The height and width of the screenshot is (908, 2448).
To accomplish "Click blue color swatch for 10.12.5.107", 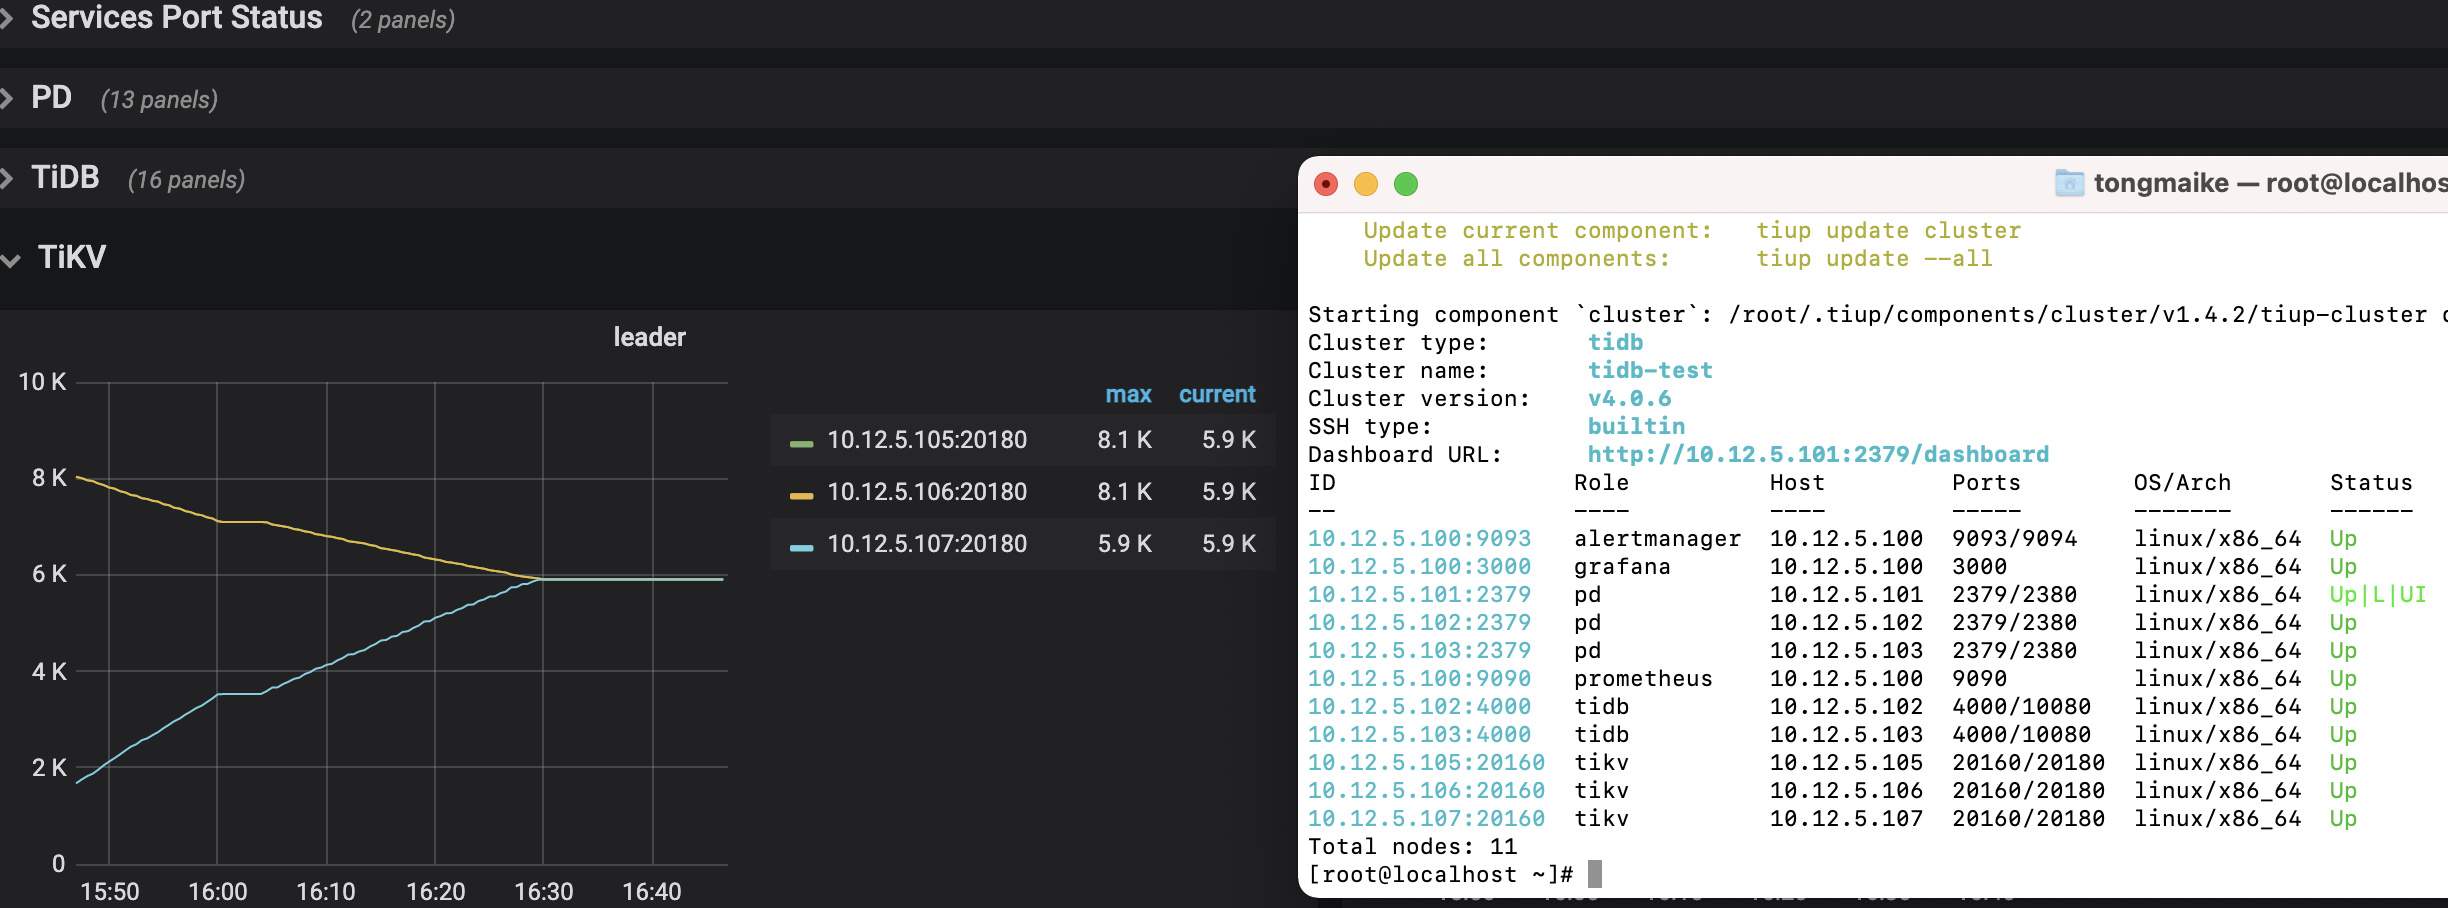I will (x=801, y=547).
